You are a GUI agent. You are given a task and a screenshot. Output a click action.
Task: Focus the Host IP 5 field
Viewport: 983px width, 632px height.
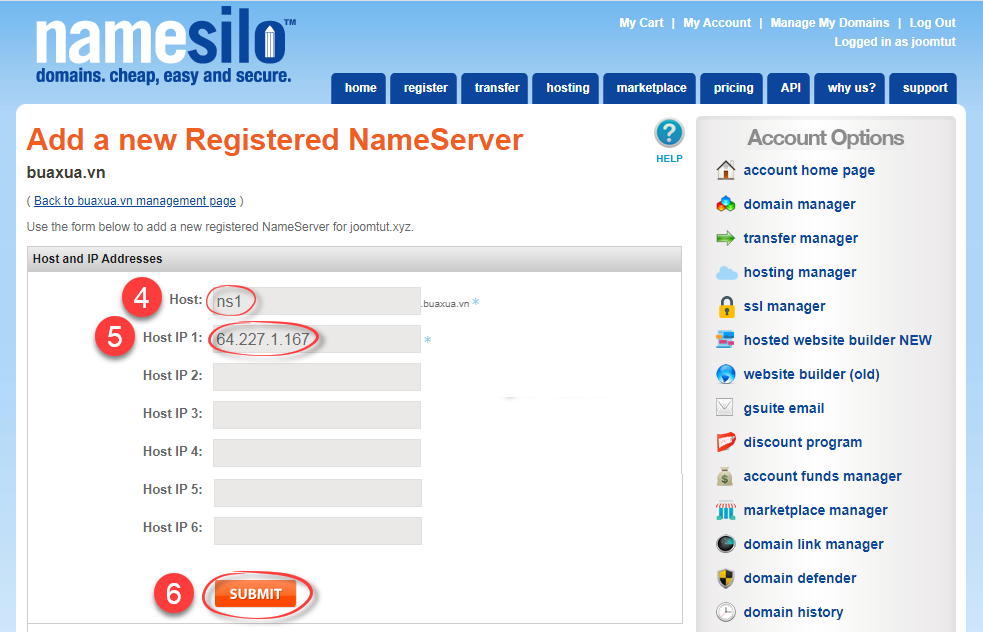[317, 493]
